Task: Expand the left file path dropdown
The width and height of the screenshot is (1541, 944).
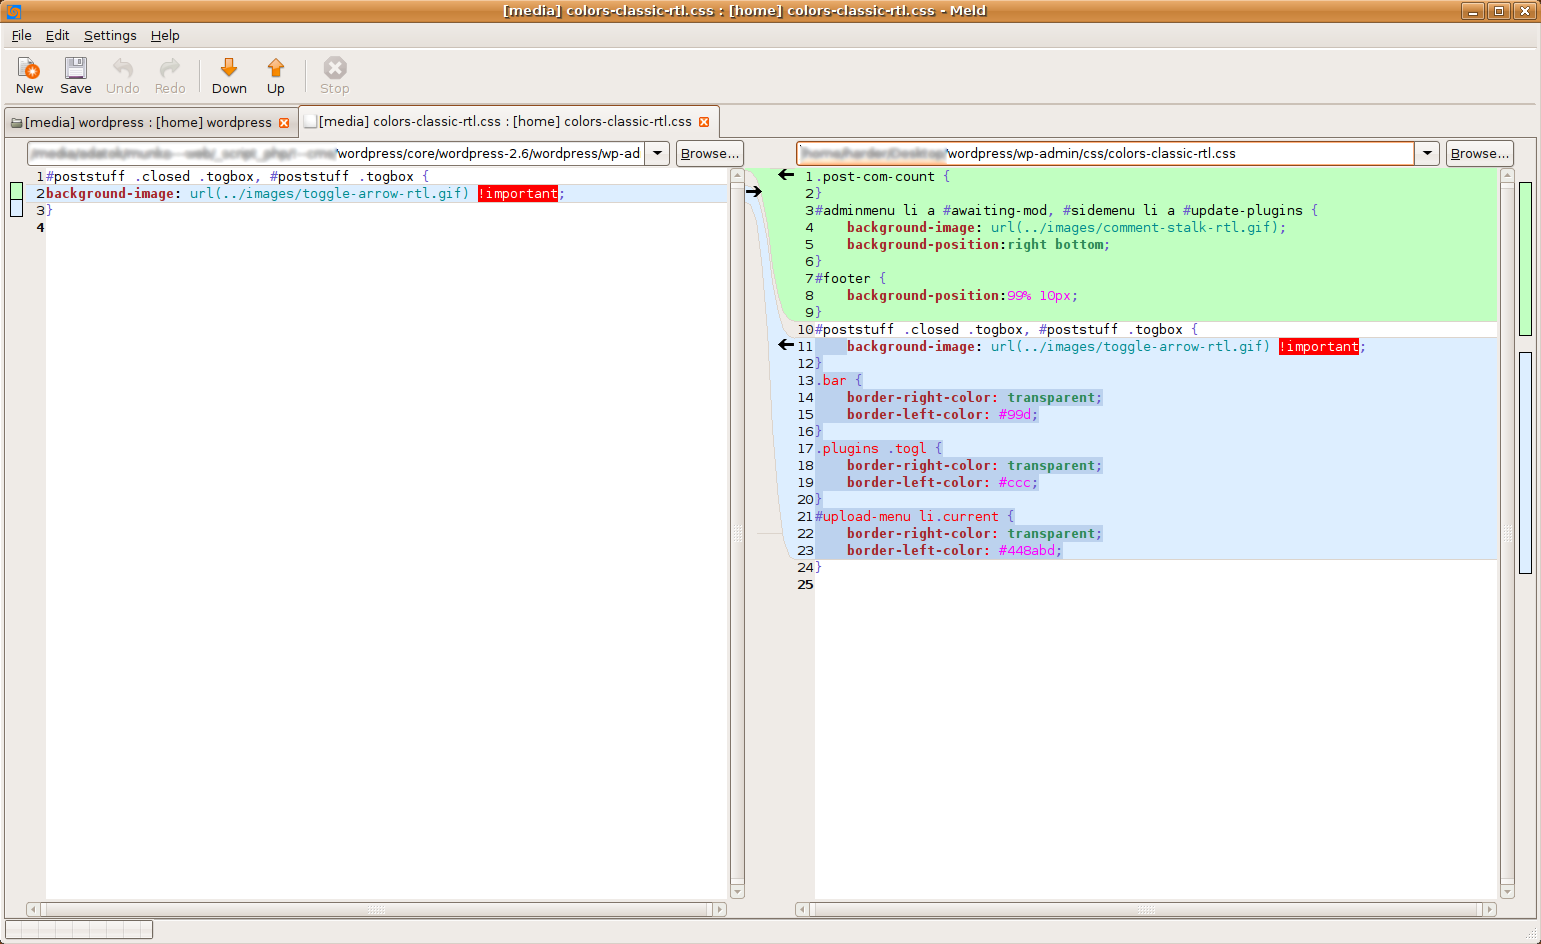Action: (657, 153)
